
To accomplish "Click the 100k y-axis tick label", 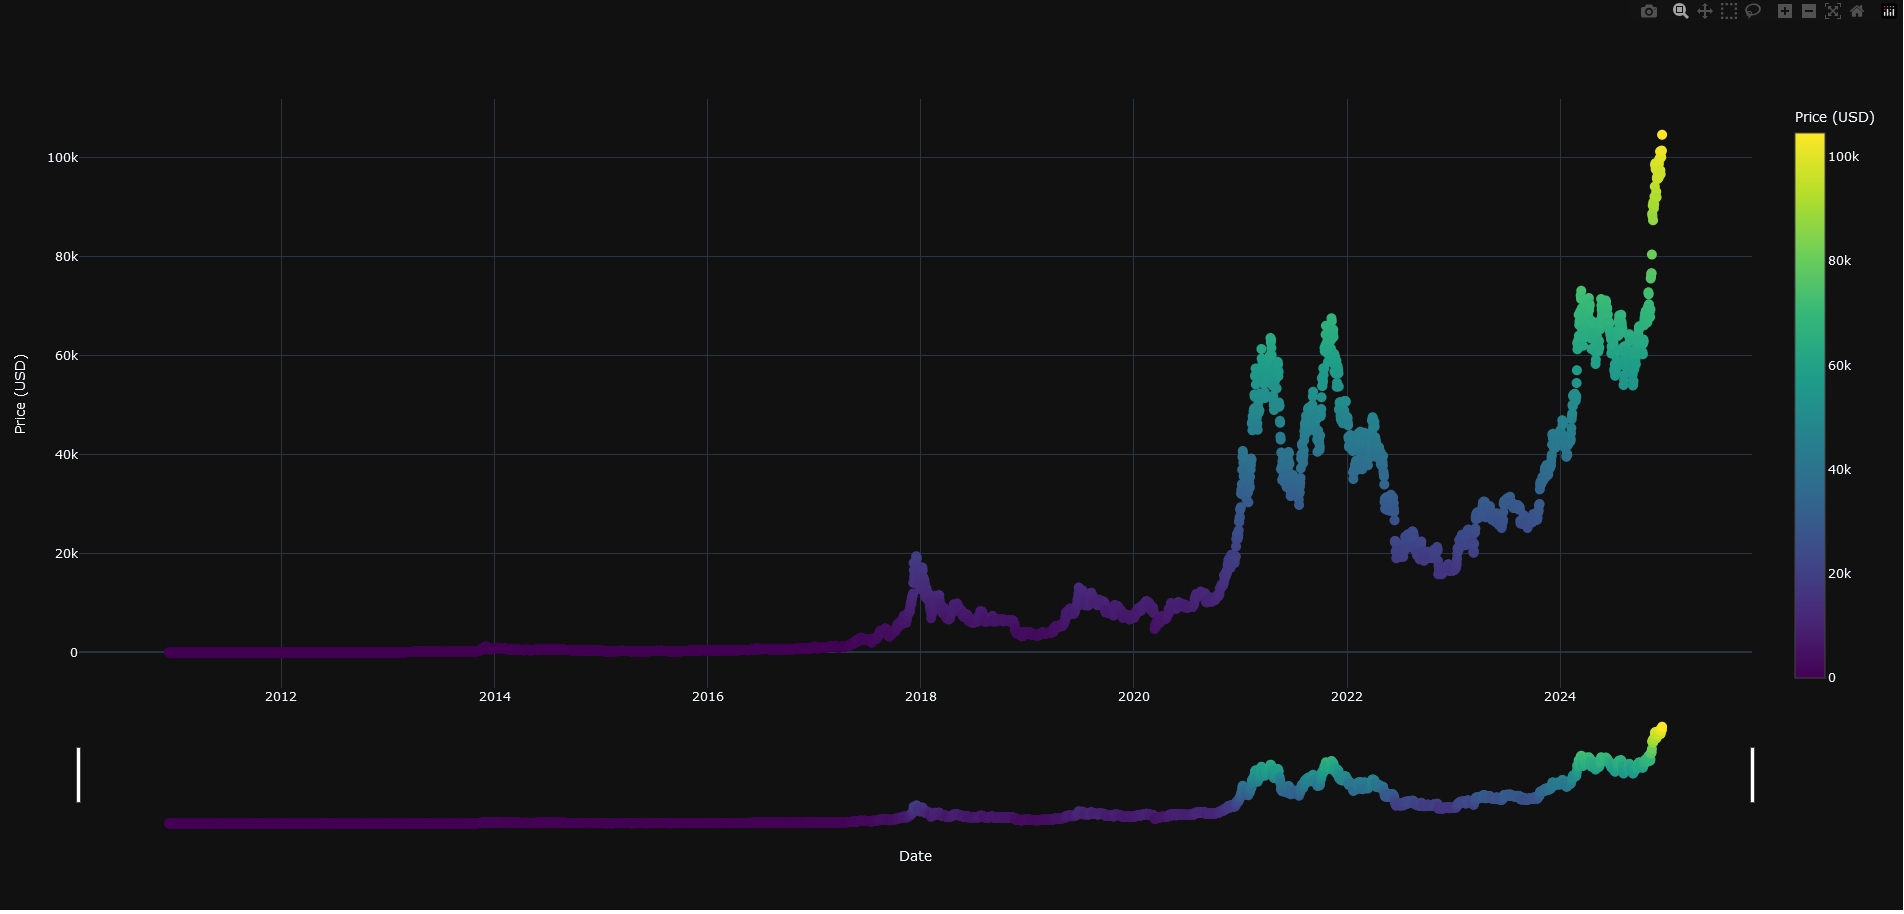I will 63,158.
